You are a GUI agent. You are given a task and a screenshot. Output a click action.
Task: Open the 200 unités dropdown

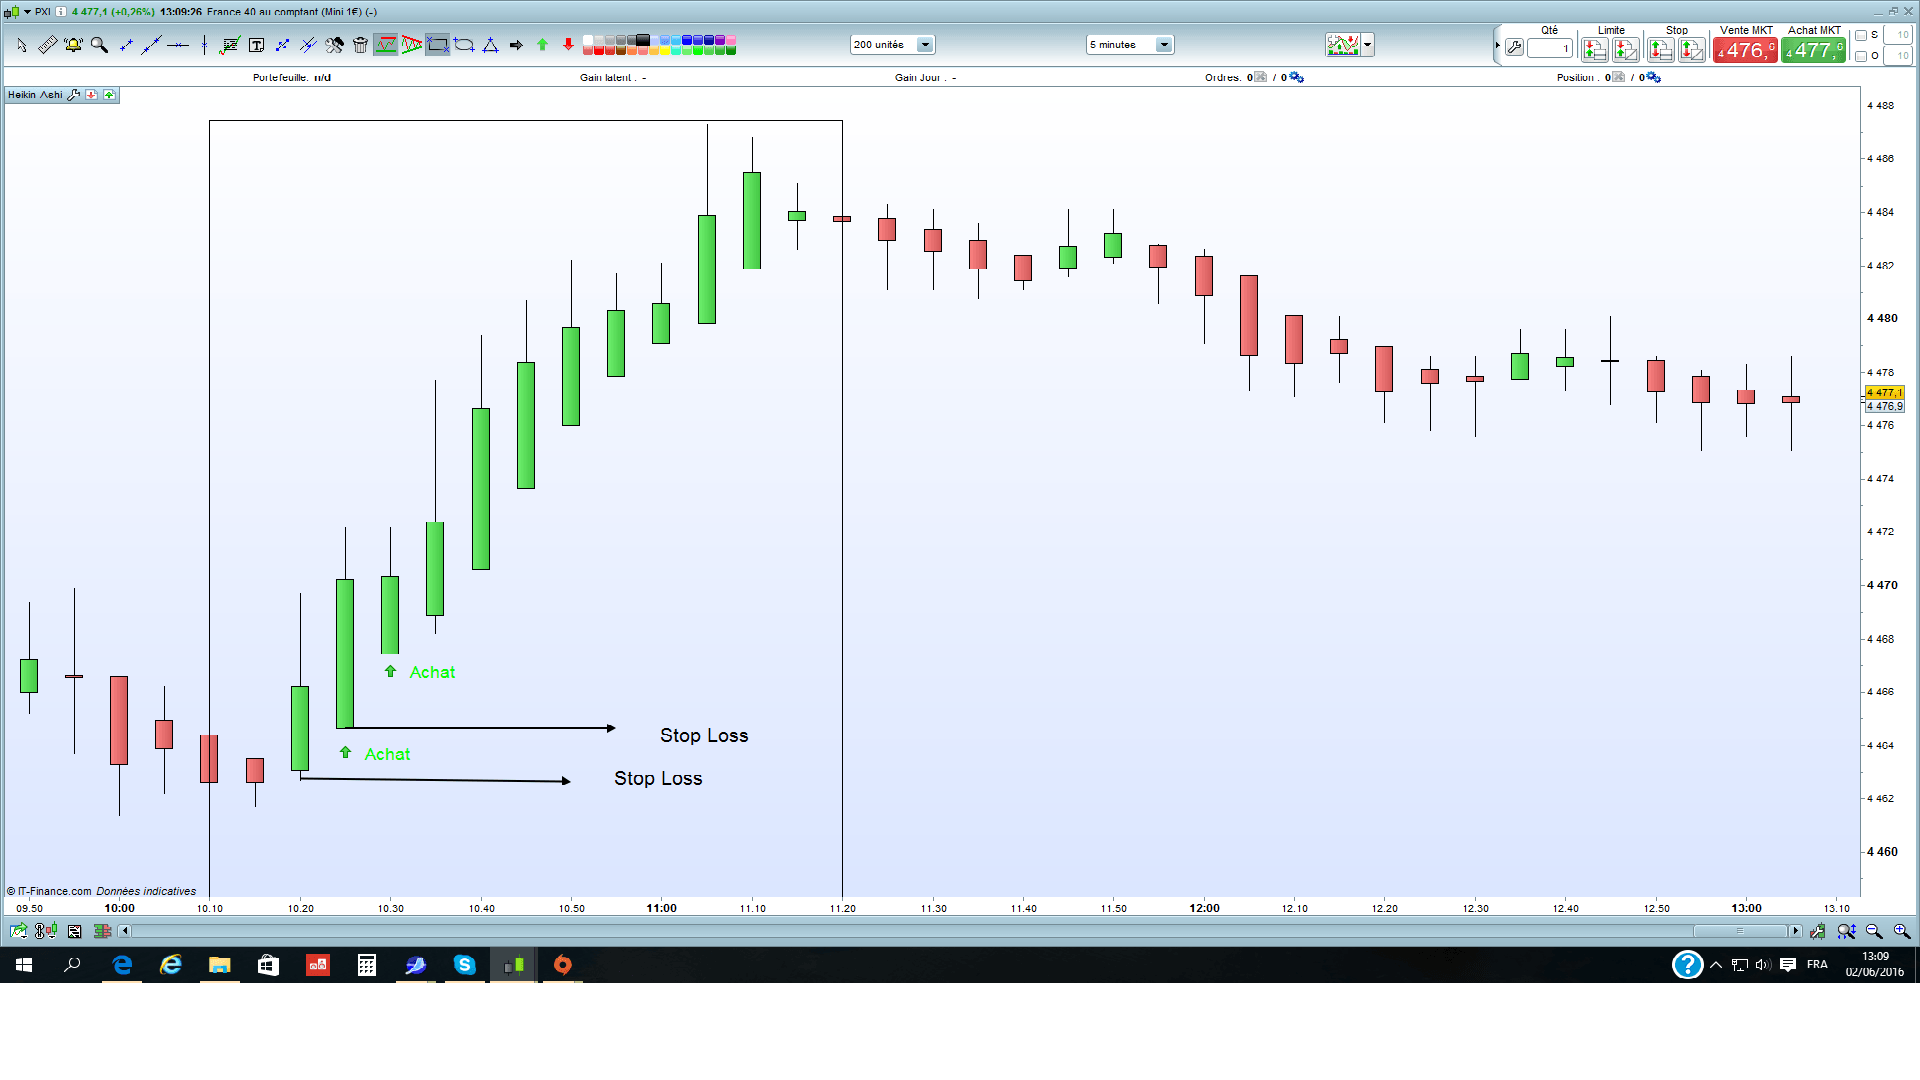coord(925,45)
